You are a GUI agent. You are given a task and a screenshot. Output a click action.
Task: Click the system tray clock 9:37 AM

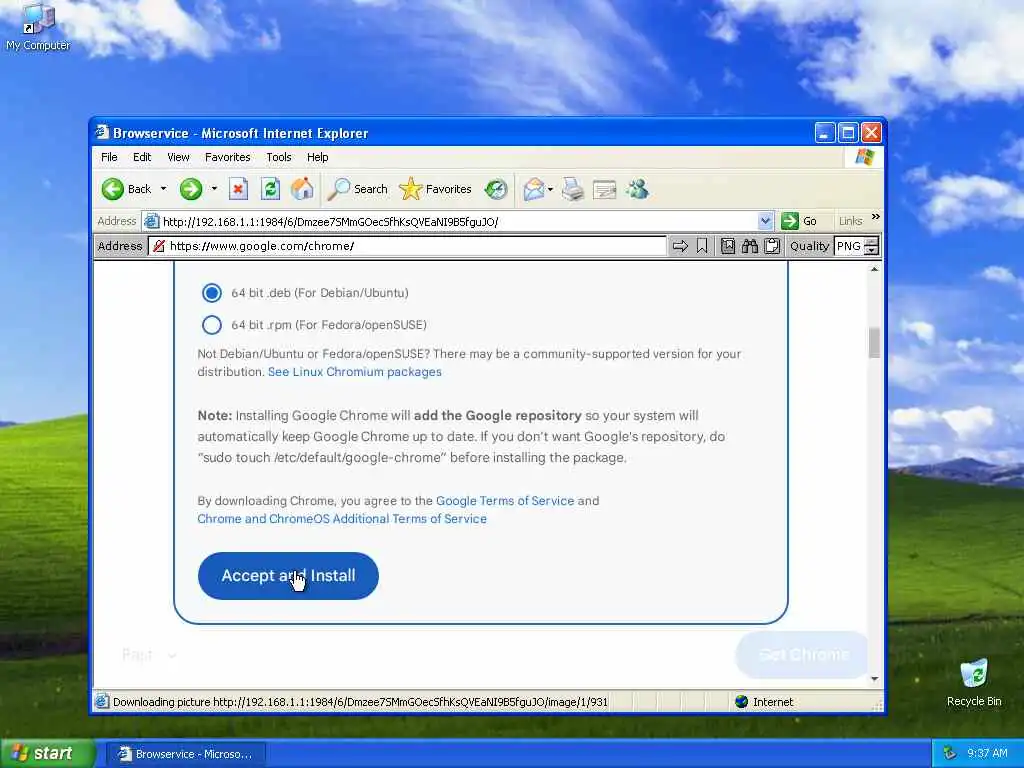pos(987,754)
